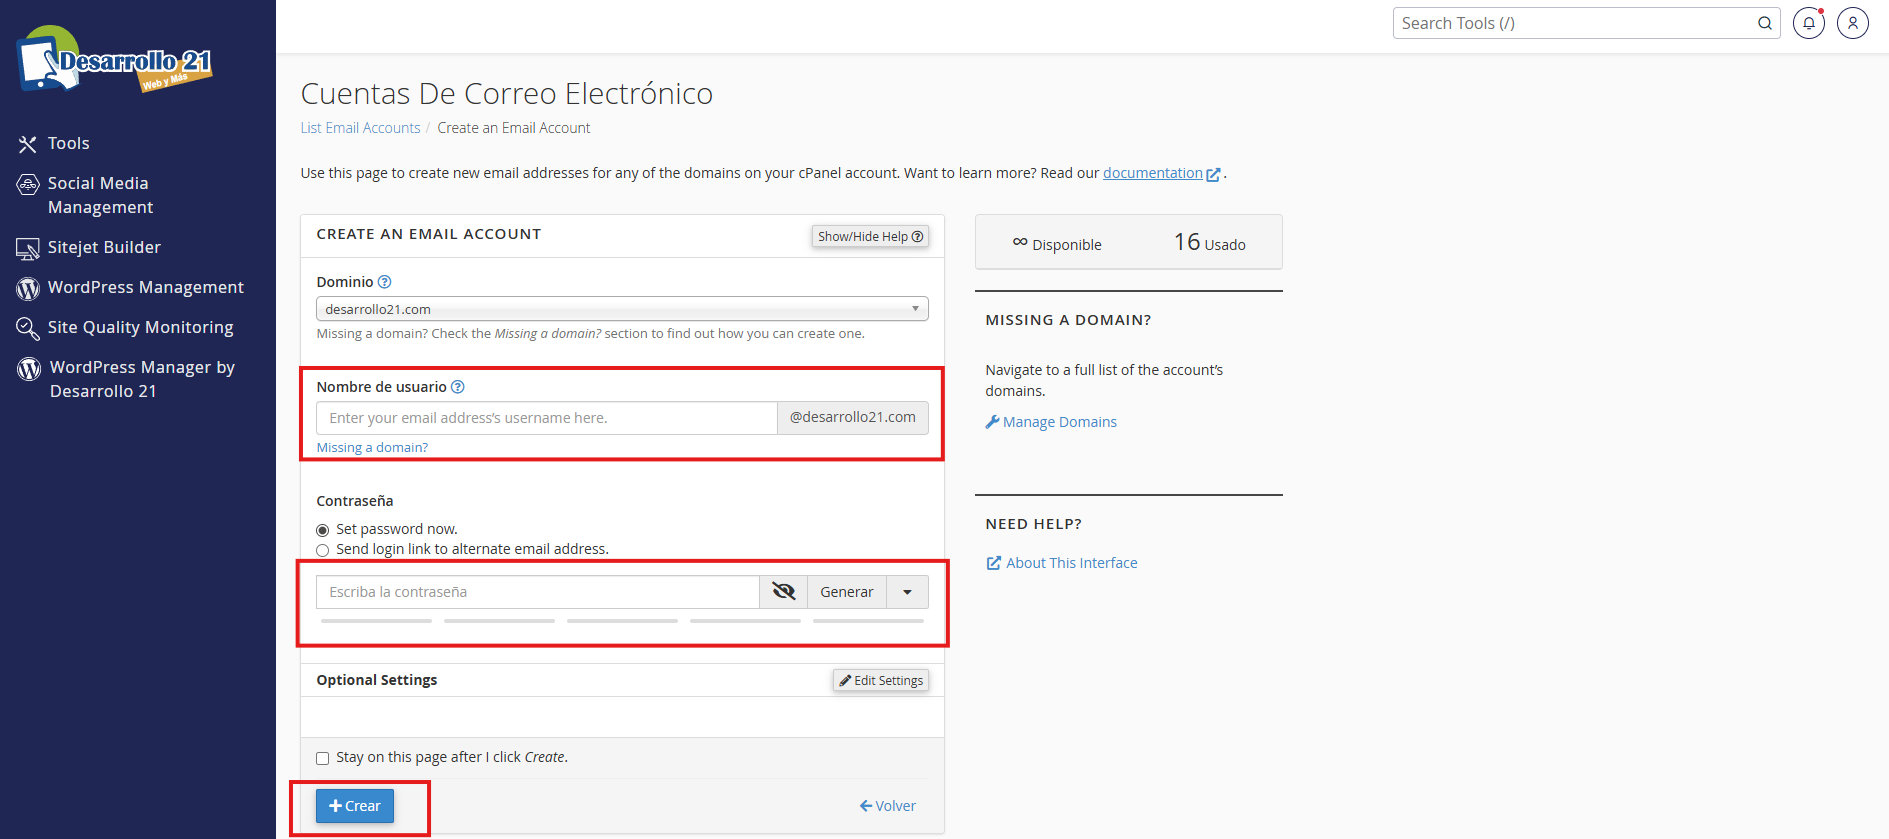Open the user account icon menu
The image size is (1889, 839).
click(1852, 23)
